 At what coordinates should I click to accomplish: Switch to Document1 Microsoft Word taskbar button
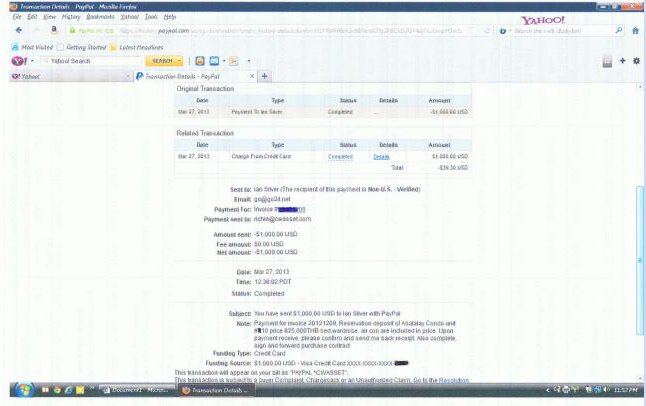click(138, 390)
